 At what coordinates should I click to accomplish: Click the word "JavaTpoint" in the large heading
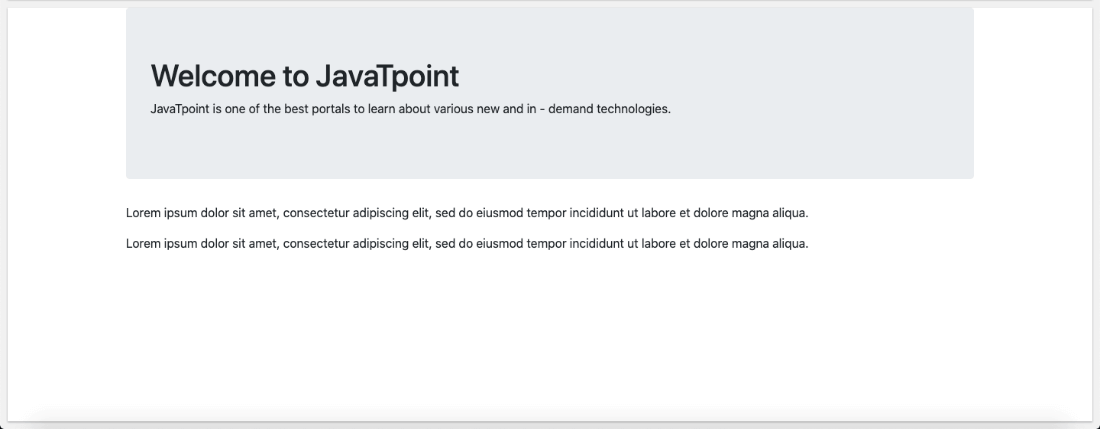coord(387,76)
